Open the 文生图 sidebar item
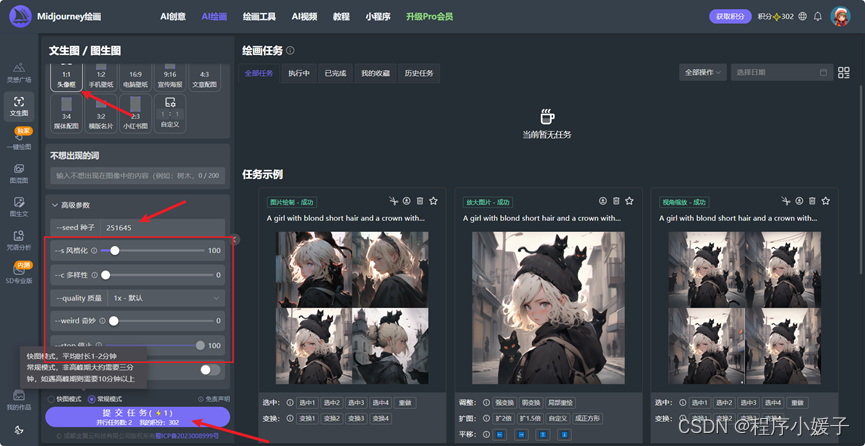This screenshot has height=446, width=865. 19,106
